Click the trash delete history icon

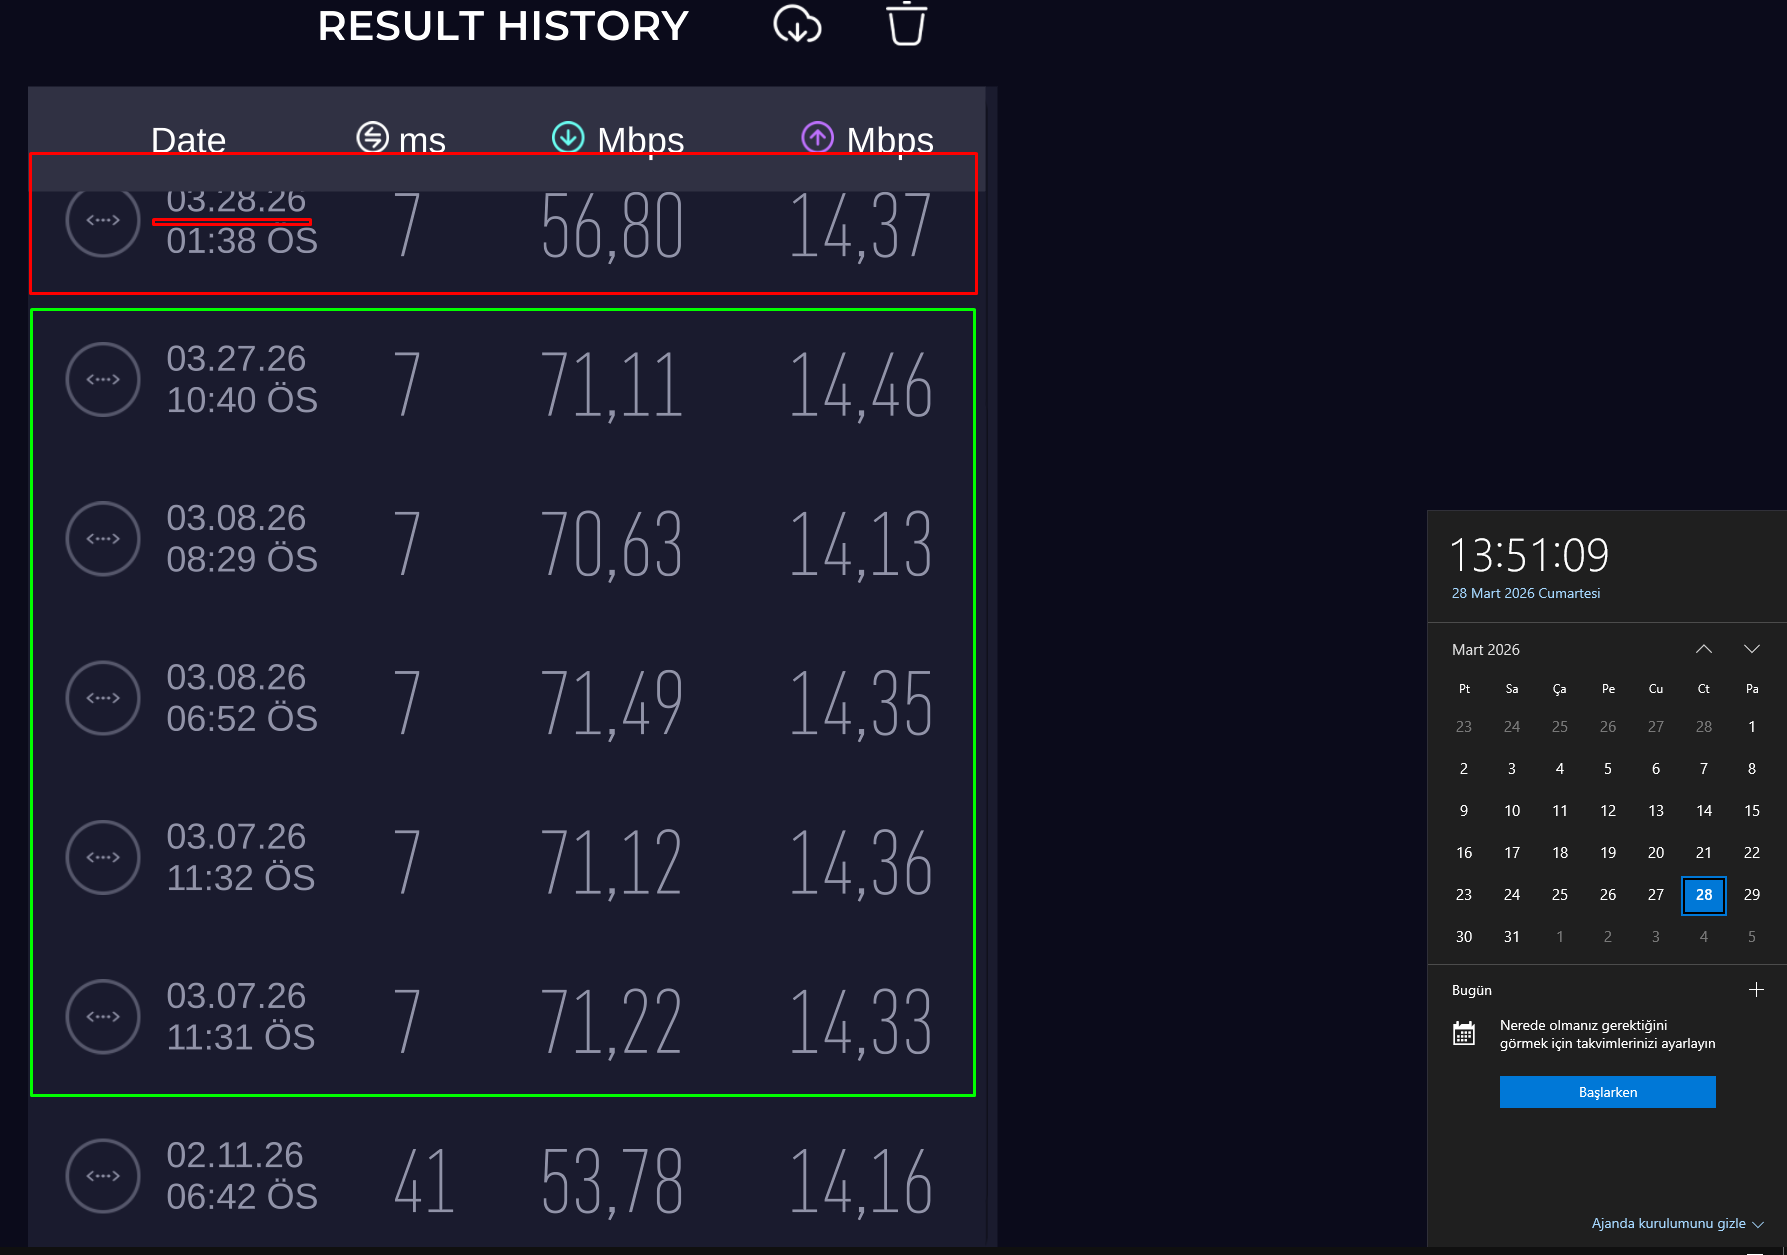[907, 24]
